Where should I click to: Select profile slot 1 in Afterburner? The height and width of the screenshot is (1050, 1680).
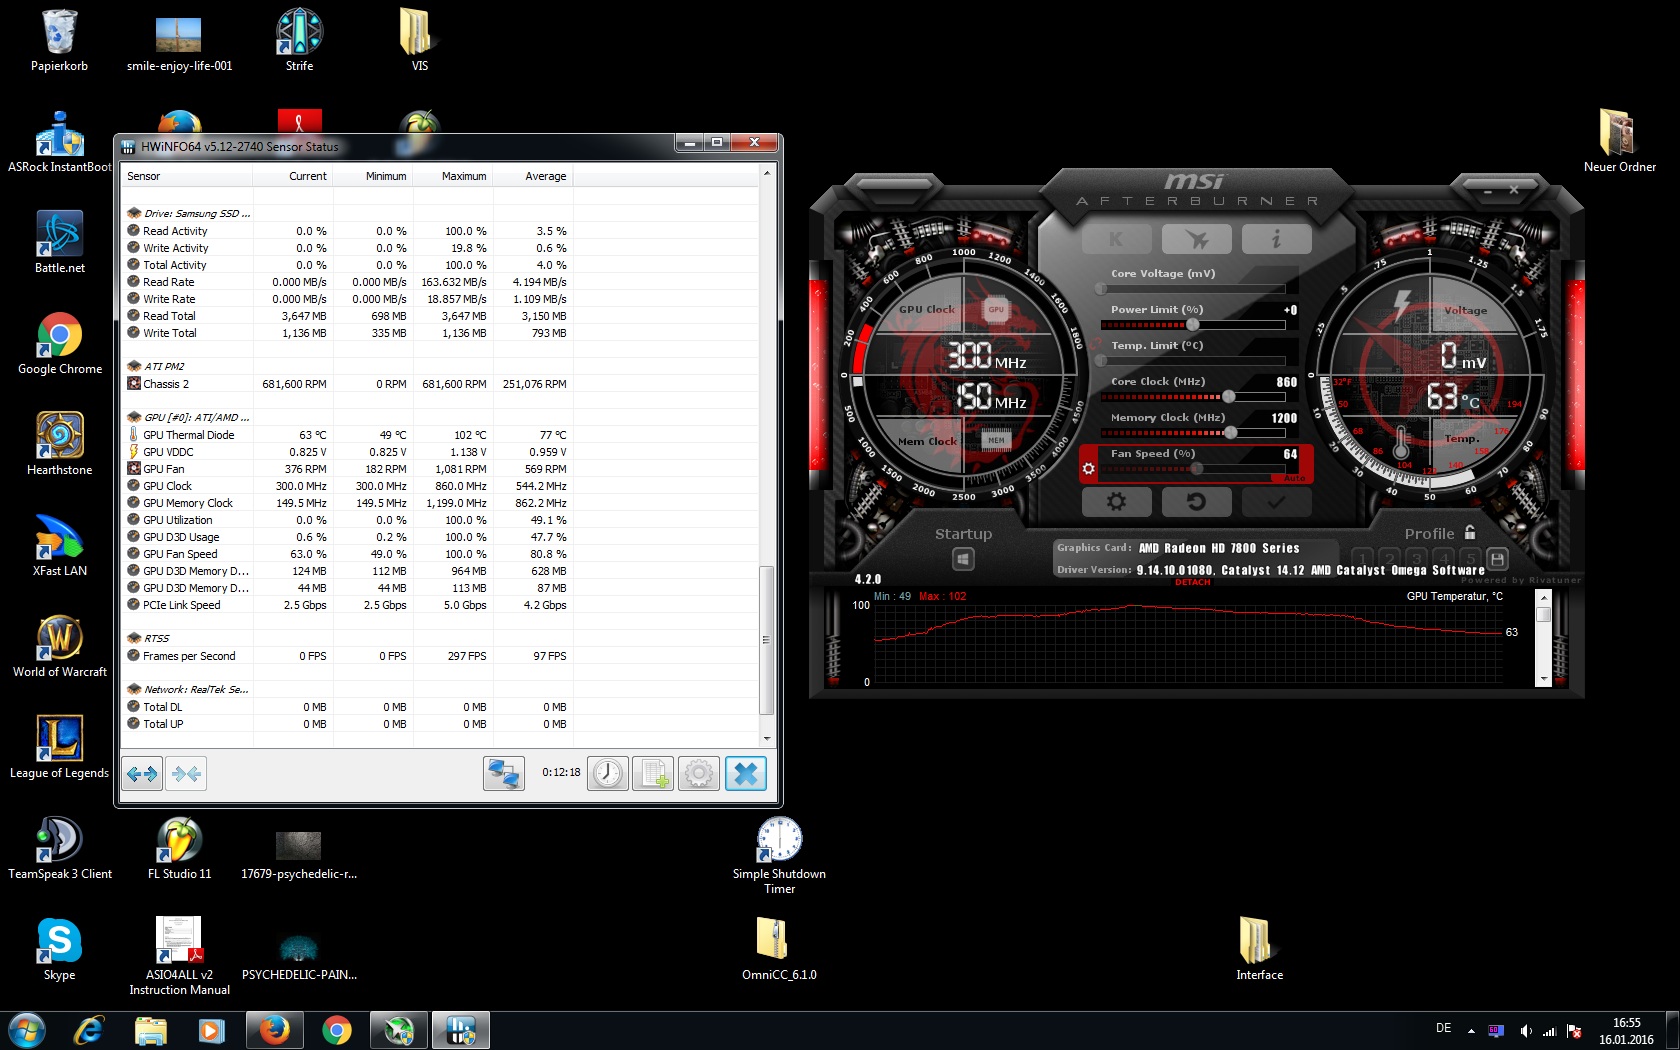coord(1362,559)
